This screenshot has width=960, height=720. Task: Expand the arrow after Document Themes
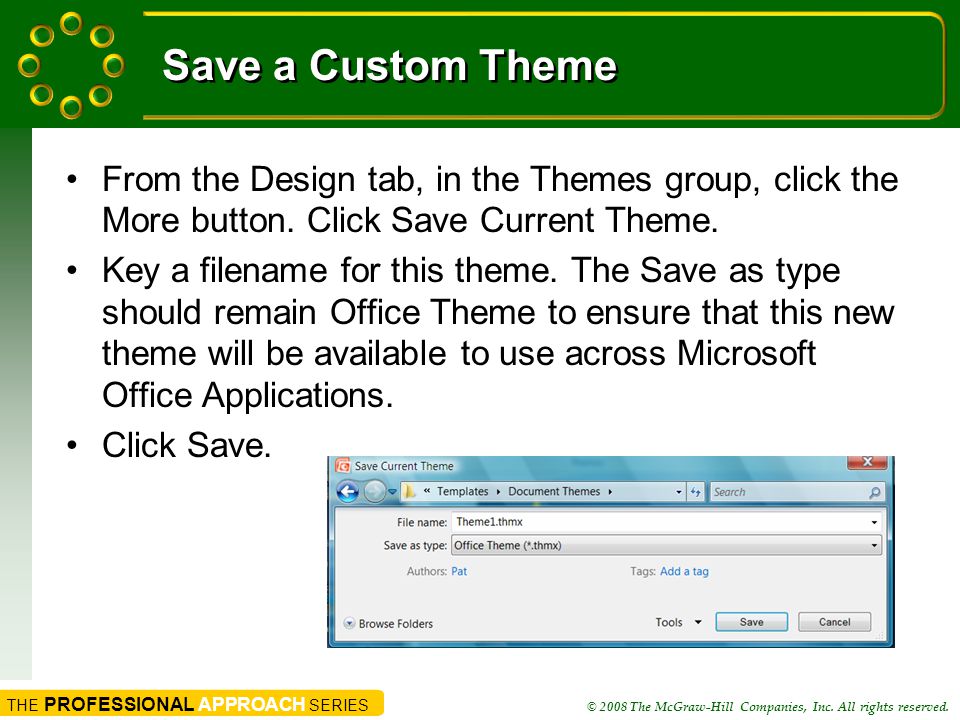point(610,492)
